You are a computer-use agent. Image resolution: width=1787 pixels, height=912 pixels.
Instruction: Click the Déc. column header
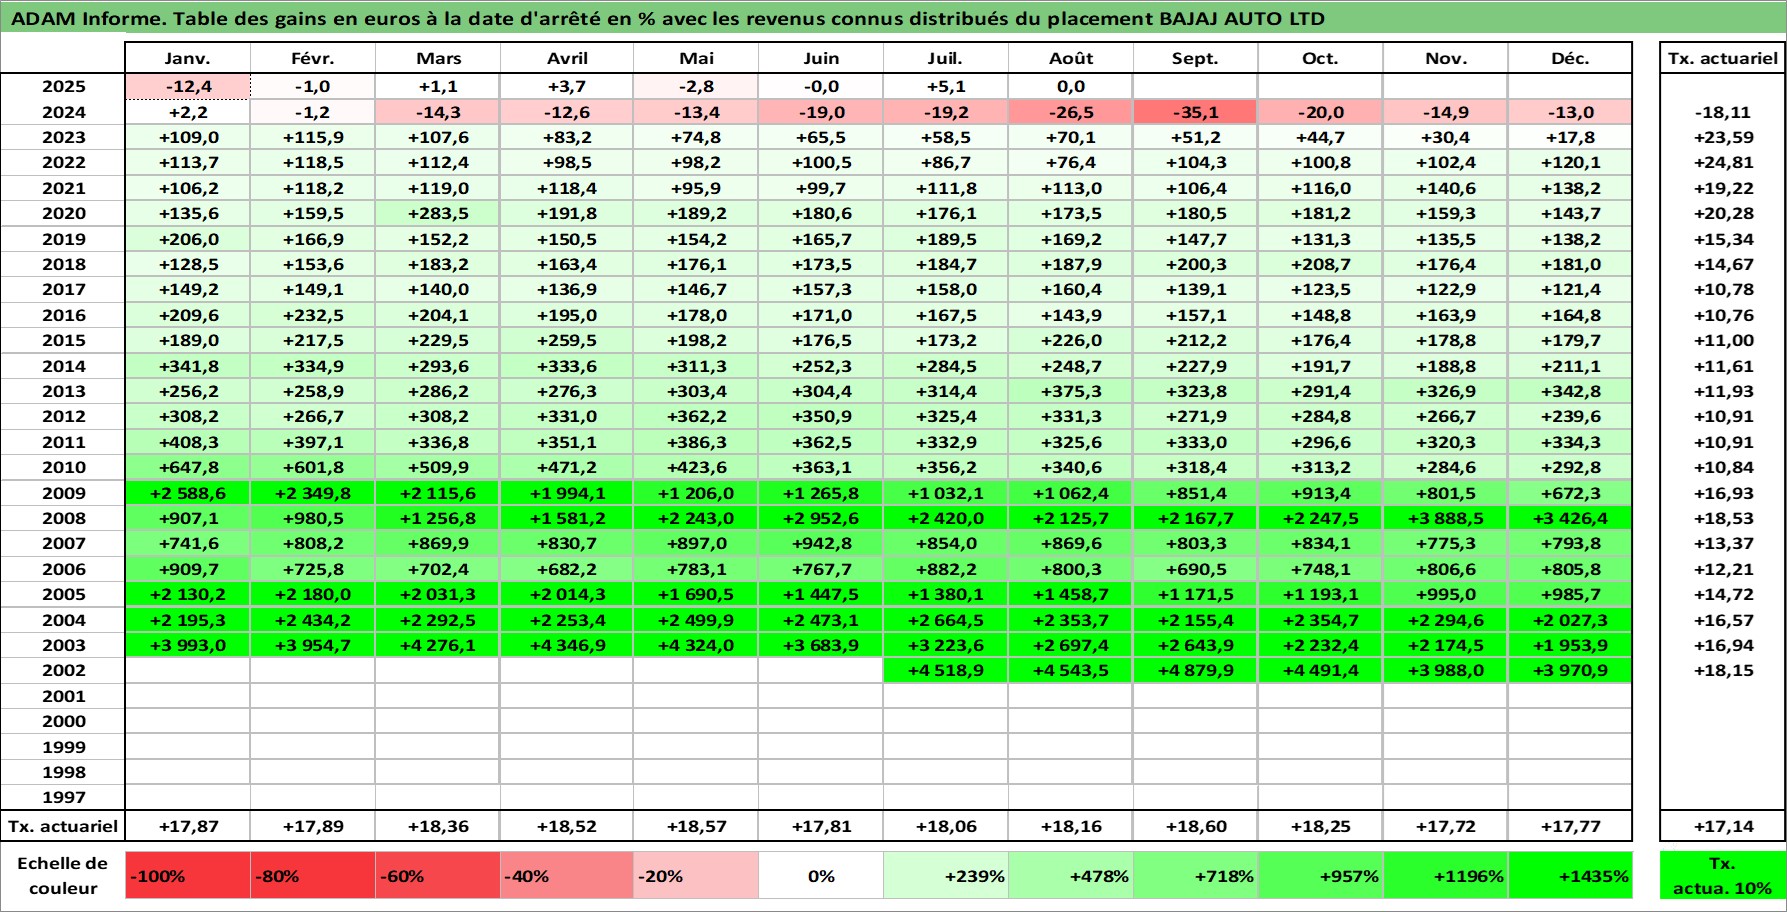point(1570,58)
